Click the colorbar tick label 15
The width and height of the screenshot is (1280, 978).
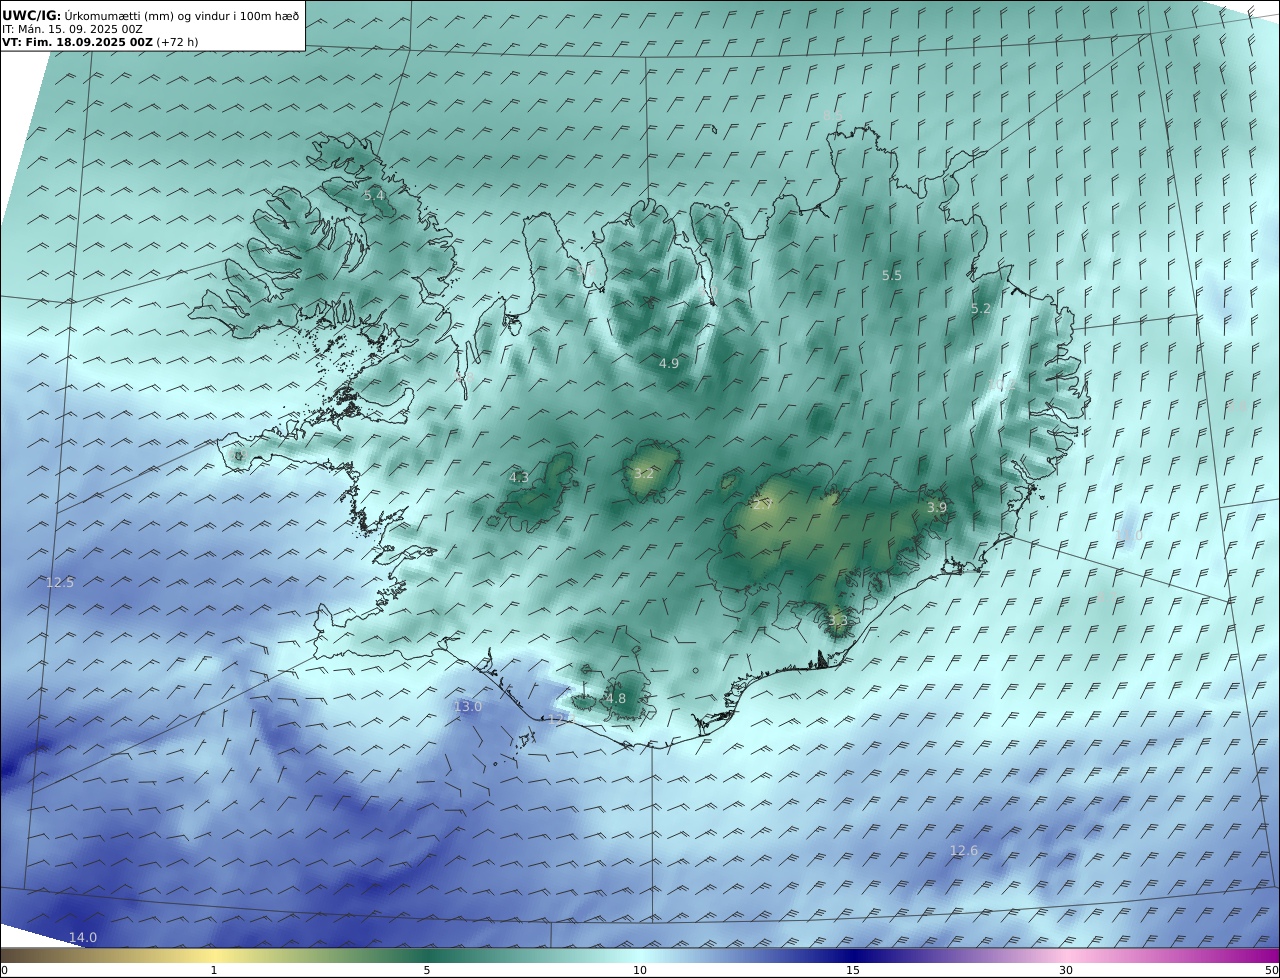point(853,970)
